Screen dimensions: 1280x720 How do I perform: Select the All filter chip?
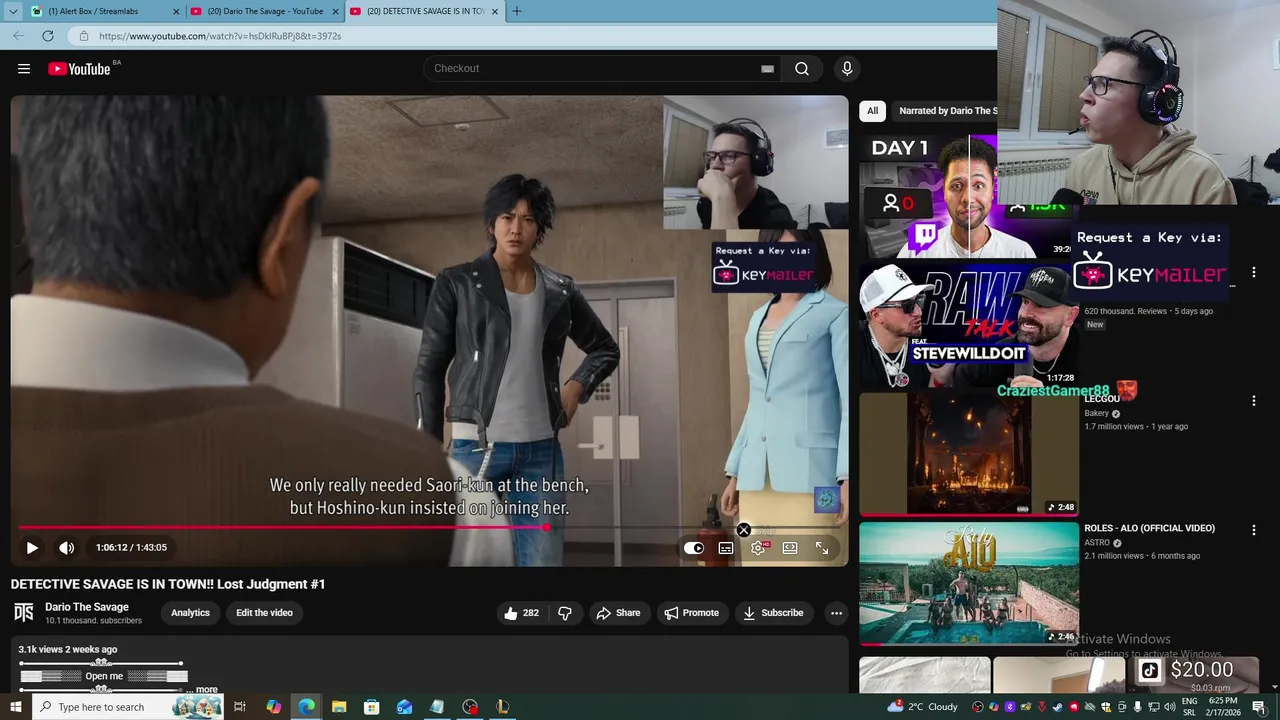(872, 111)
